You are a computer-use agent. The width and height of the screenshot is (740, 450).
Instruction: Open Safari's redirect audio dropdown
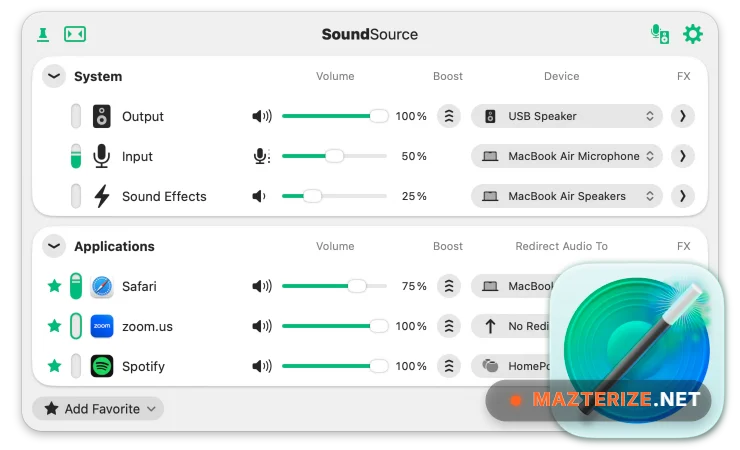[512, 286]
